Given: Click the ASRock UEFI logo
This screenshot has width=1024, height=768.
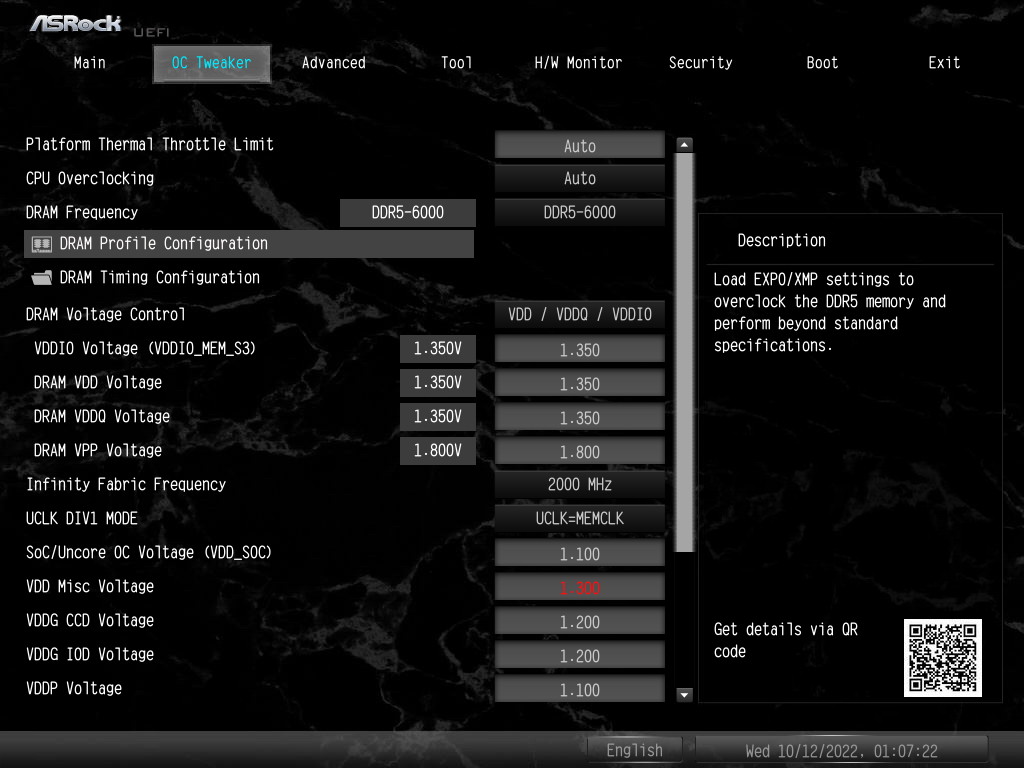Looking at the screenshot, I should 99,25.
